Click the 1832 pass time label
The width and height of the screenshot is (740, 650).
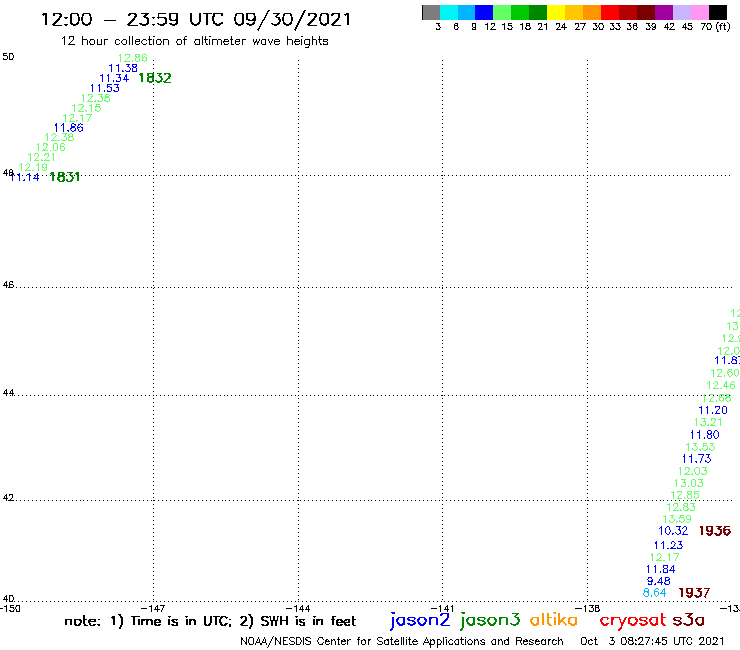(155, 78)
